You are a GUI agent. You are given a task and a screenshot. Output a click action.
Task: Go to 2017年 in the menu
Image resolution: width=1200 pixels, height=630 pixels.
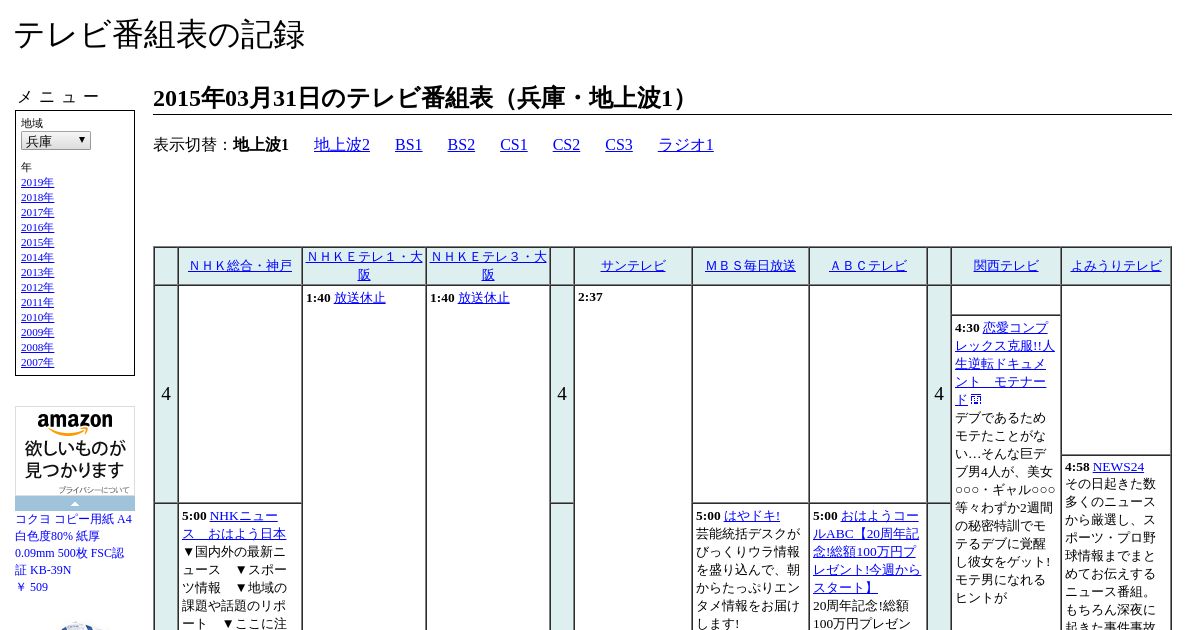click(37, 213)
